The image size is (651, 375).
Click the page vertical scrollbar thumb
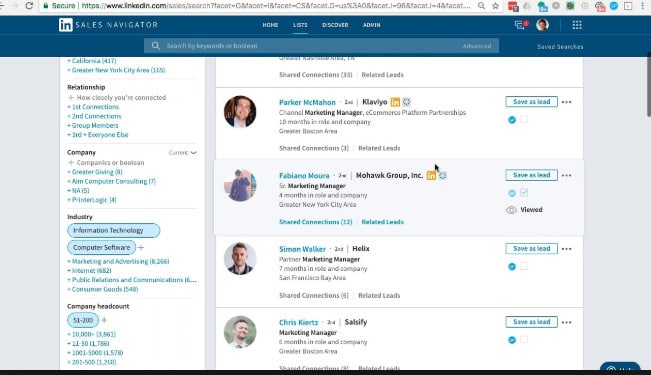[x=648, y=84]
